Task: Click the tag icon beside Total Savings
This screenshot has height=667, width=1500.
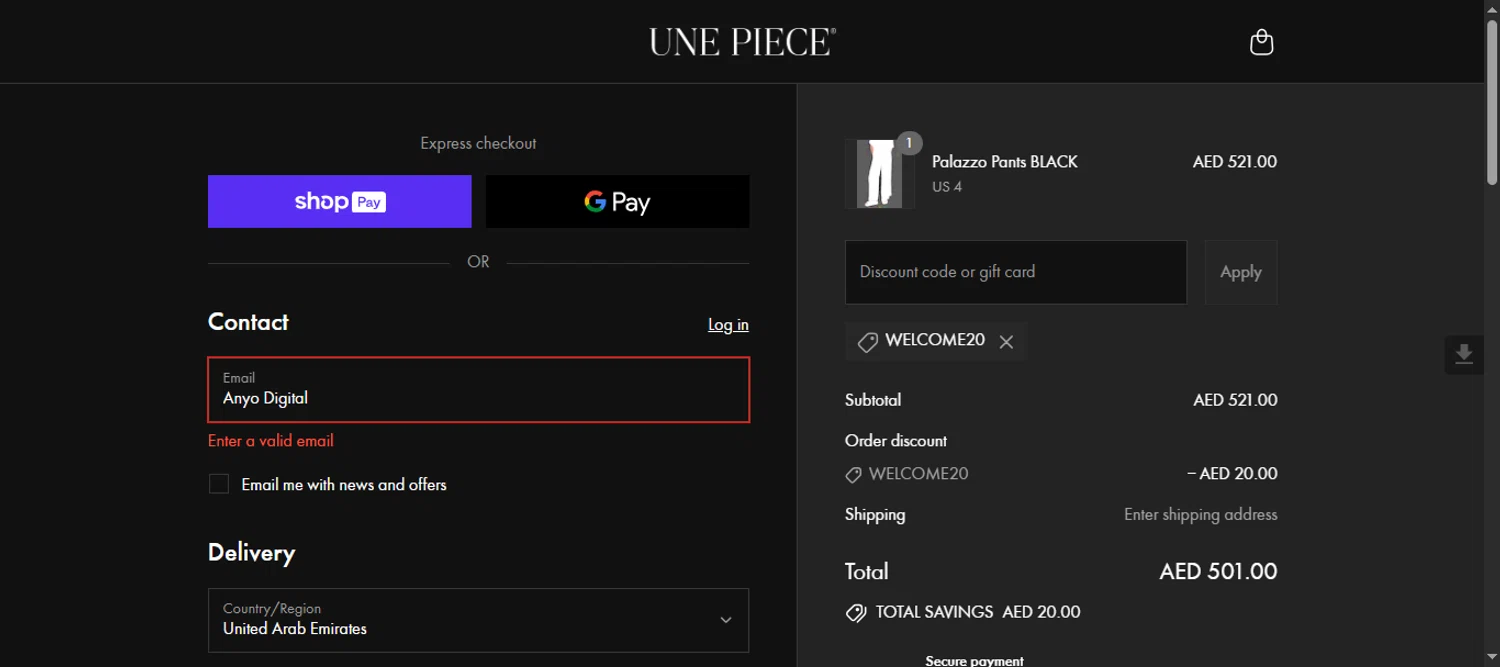Action: tap(856, 612)
